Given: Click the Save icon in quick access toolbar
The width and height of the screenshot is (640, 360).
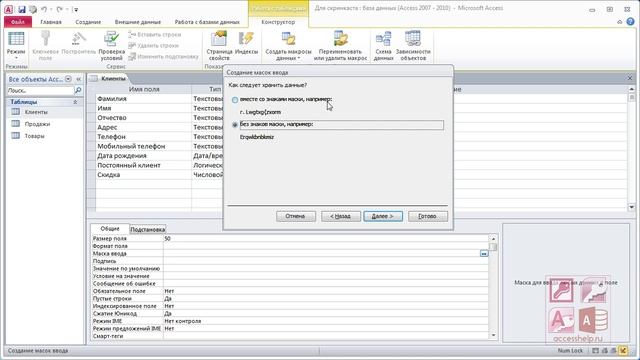Looking at the screenshot, I should coord(22,9).
